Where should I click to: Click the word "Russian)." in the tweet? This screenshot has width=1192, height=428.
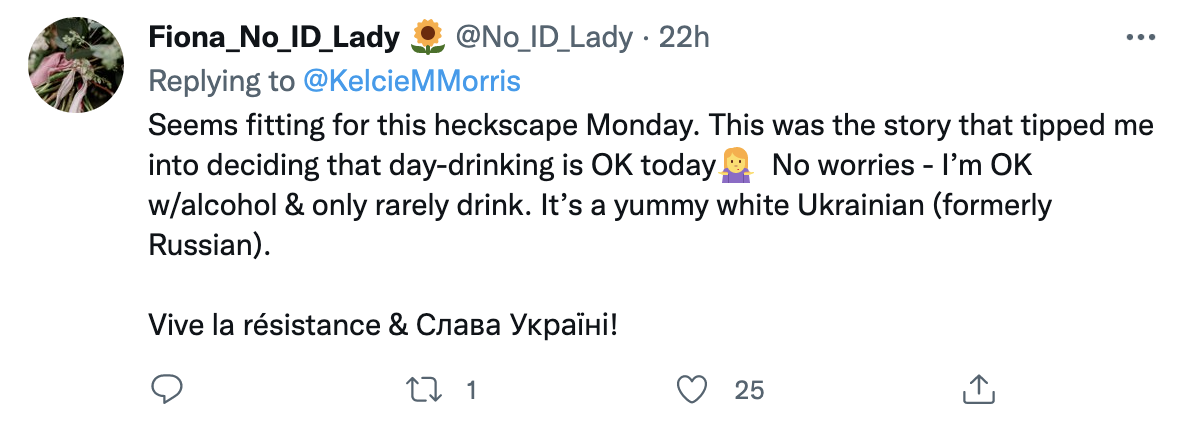click(209, 245)
